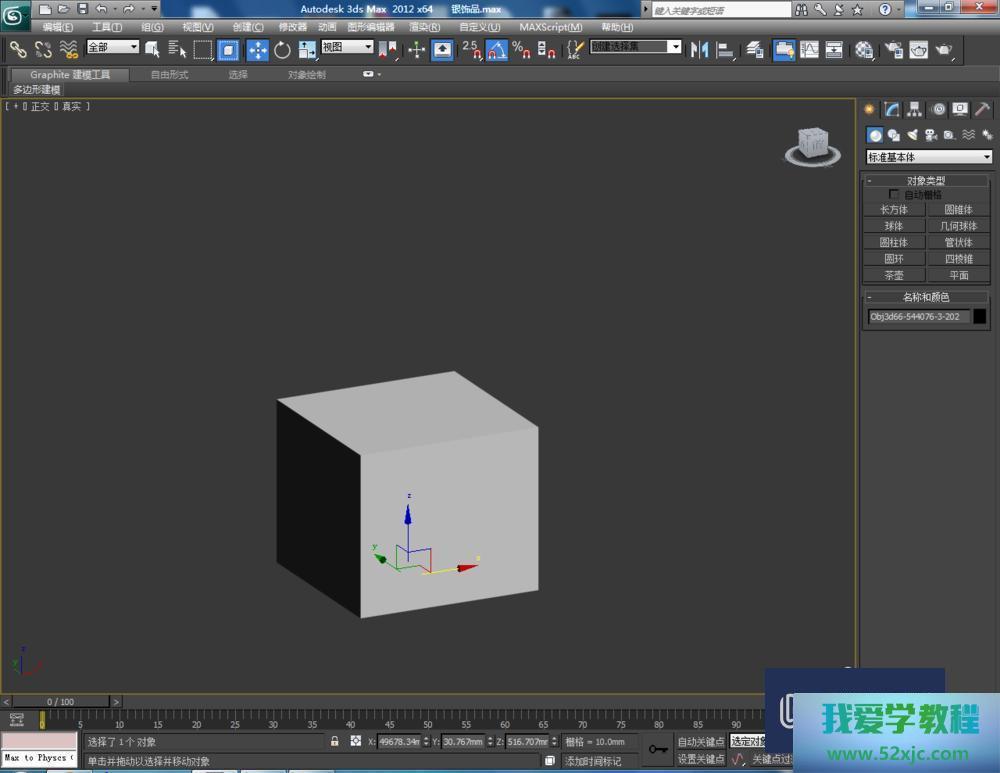This screenshot has height=773, width=1000.
Task: Click the Select and Link chain icon
Action: pos(18,49)
